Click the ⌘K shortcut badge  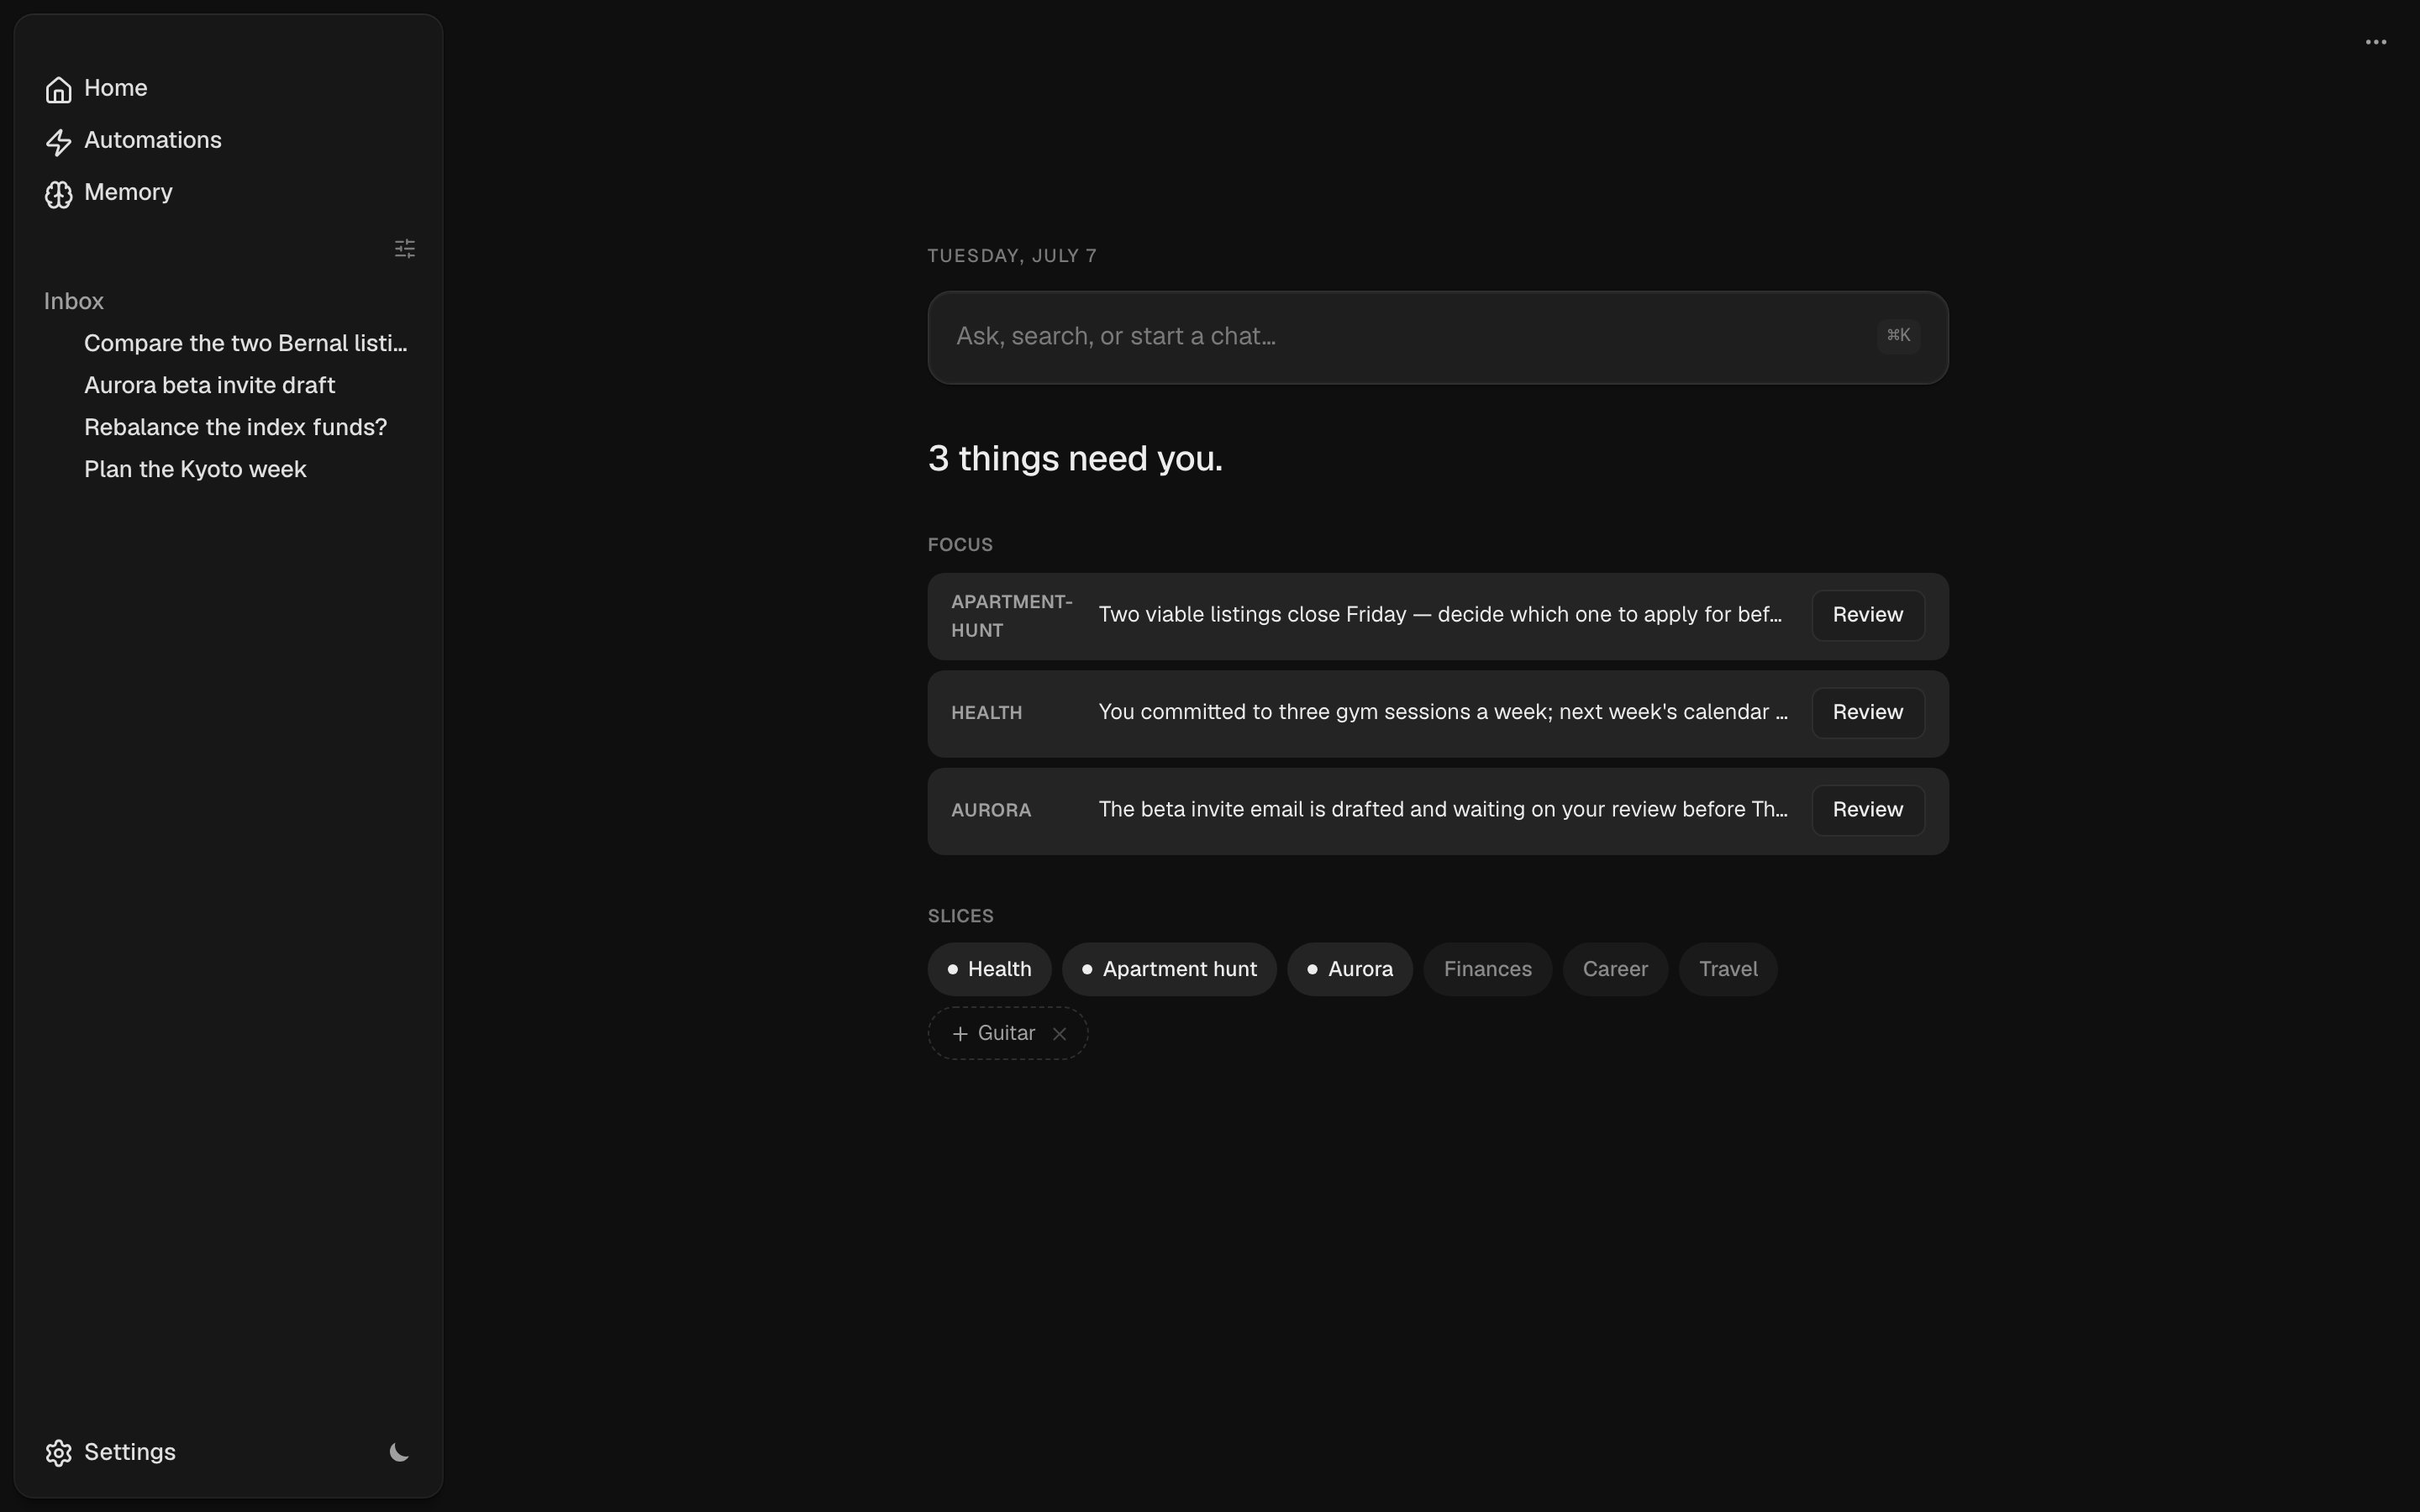pos(1898,336)
